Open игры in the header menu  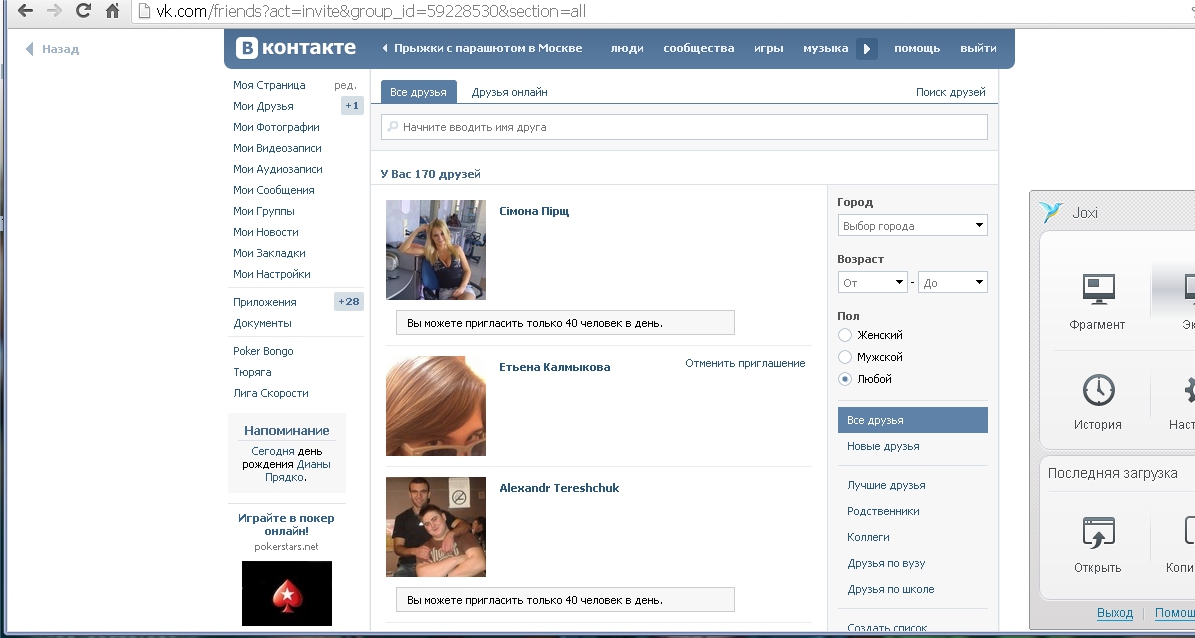pyautogui.click(x=768, y=48)
